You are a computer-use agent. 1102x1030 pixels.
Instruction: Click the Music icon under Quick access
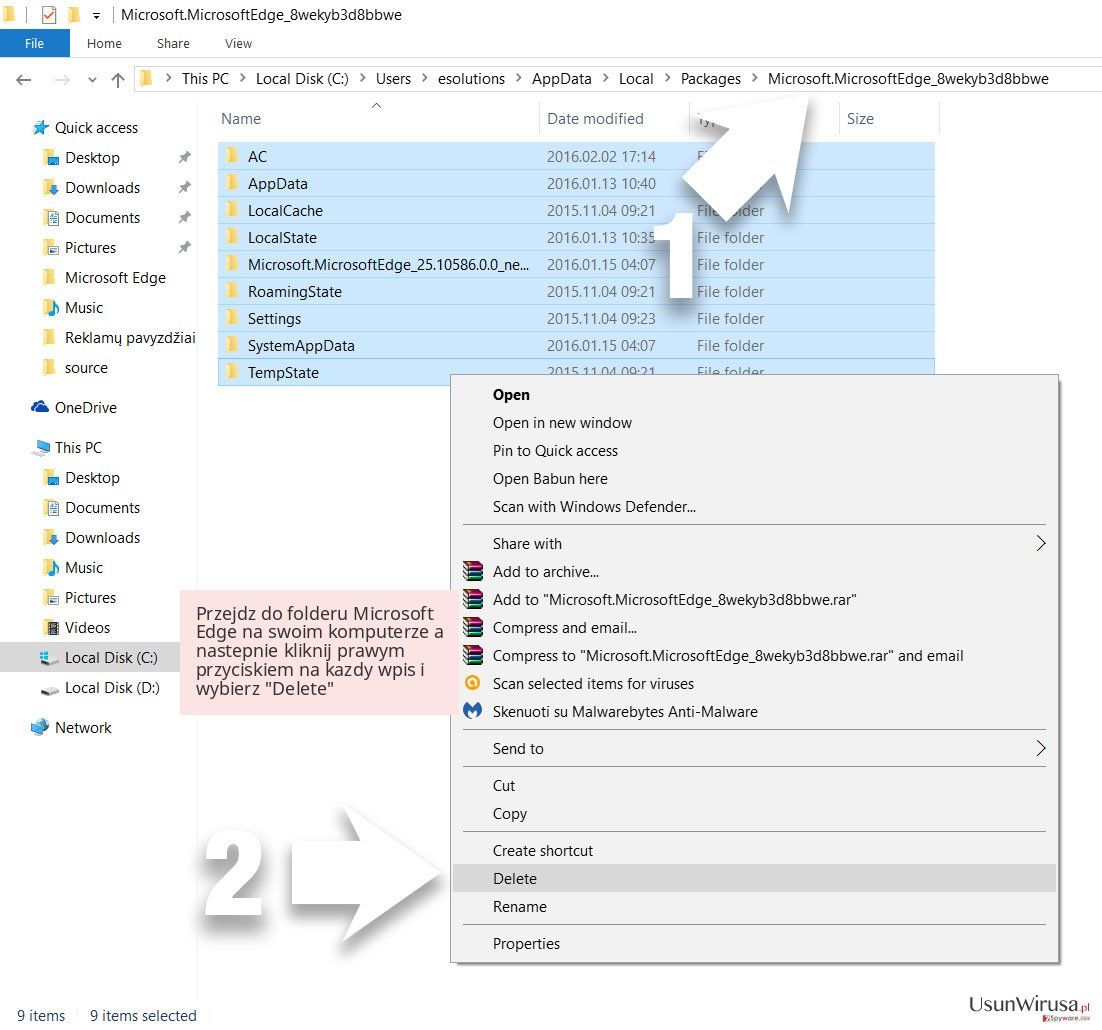[x=51, y=308]
